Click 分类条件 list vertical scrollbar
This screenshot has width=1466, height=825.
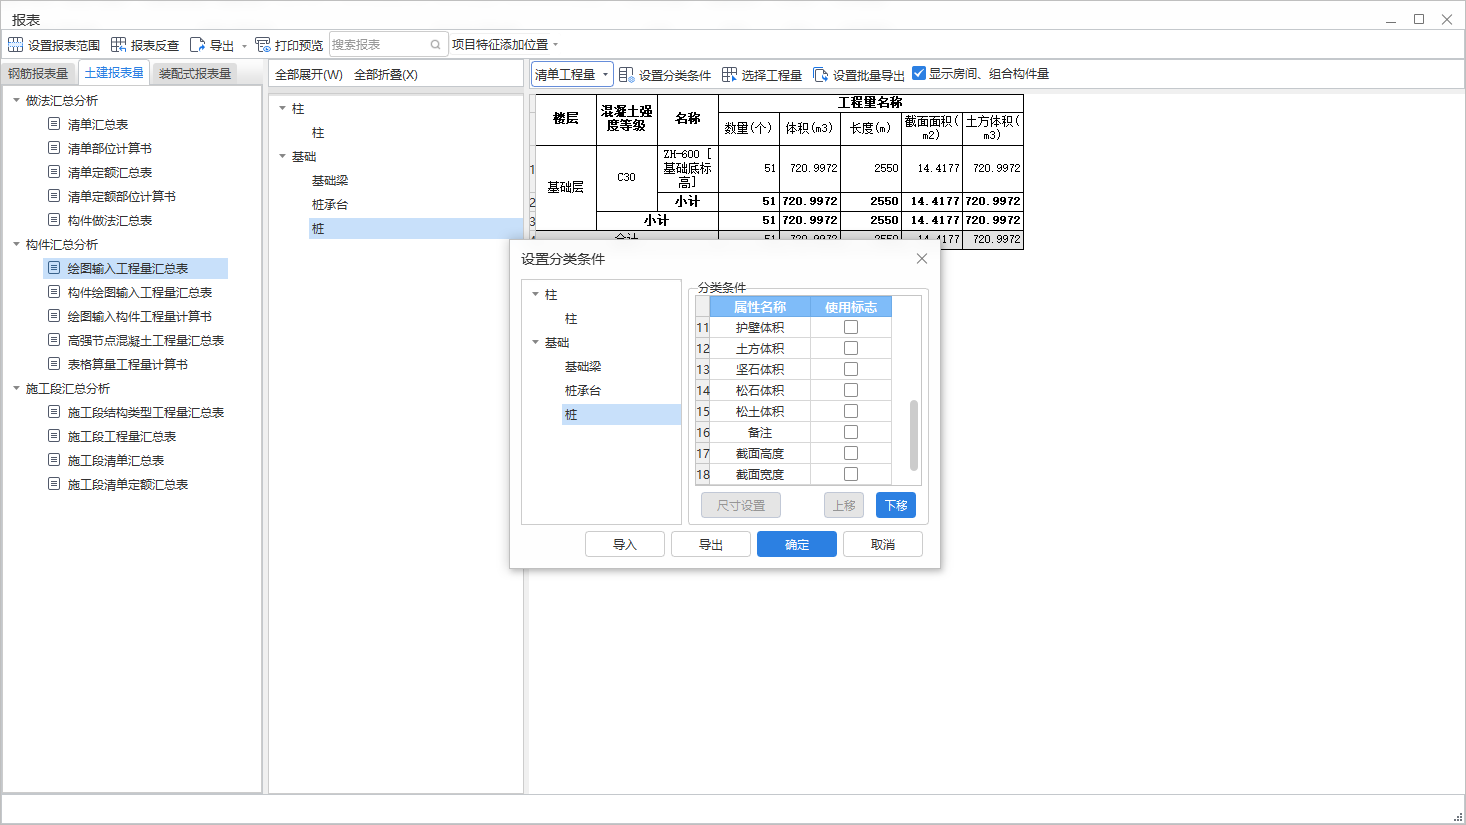click(914, 435)
